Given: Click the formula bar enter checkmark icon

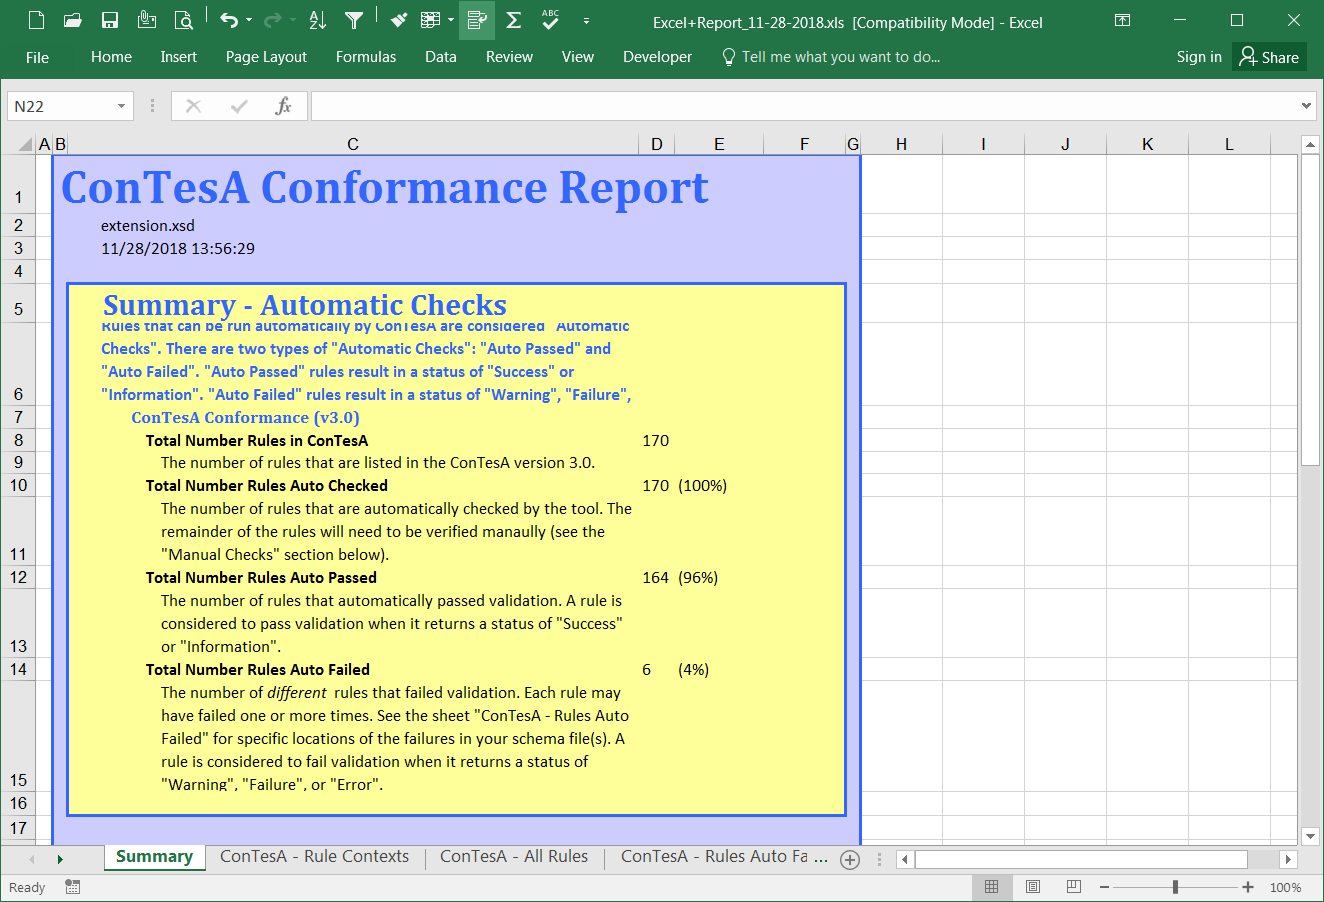Looking at the screenshot, I should click(x=239, y=106).
